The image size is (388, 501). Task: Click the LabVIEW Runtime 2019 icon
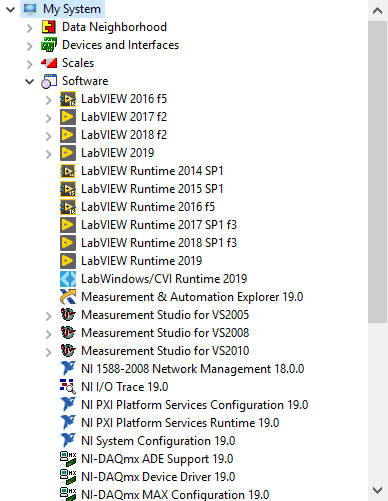click(68, 261)
